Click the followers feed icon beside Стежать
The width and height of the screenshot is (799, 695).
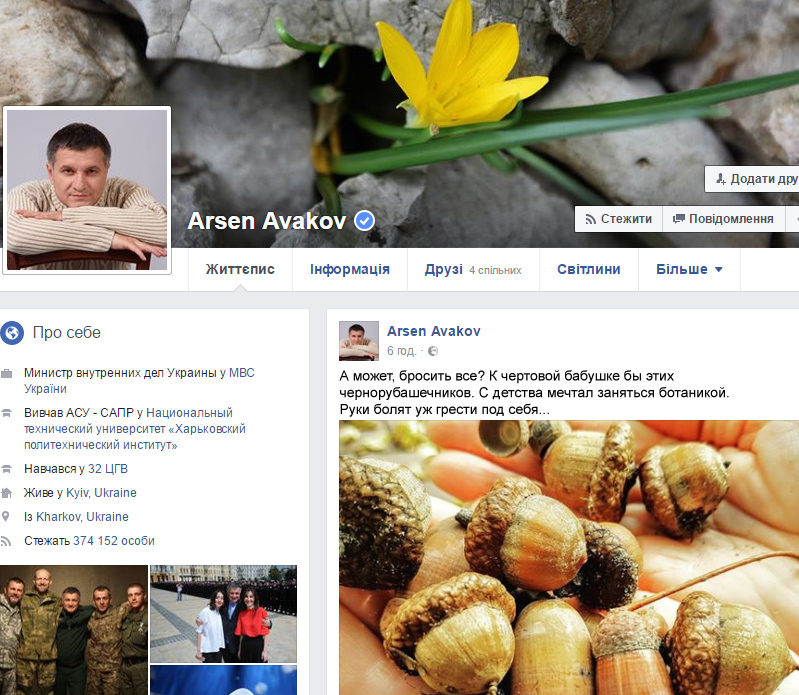click(8, 541)
